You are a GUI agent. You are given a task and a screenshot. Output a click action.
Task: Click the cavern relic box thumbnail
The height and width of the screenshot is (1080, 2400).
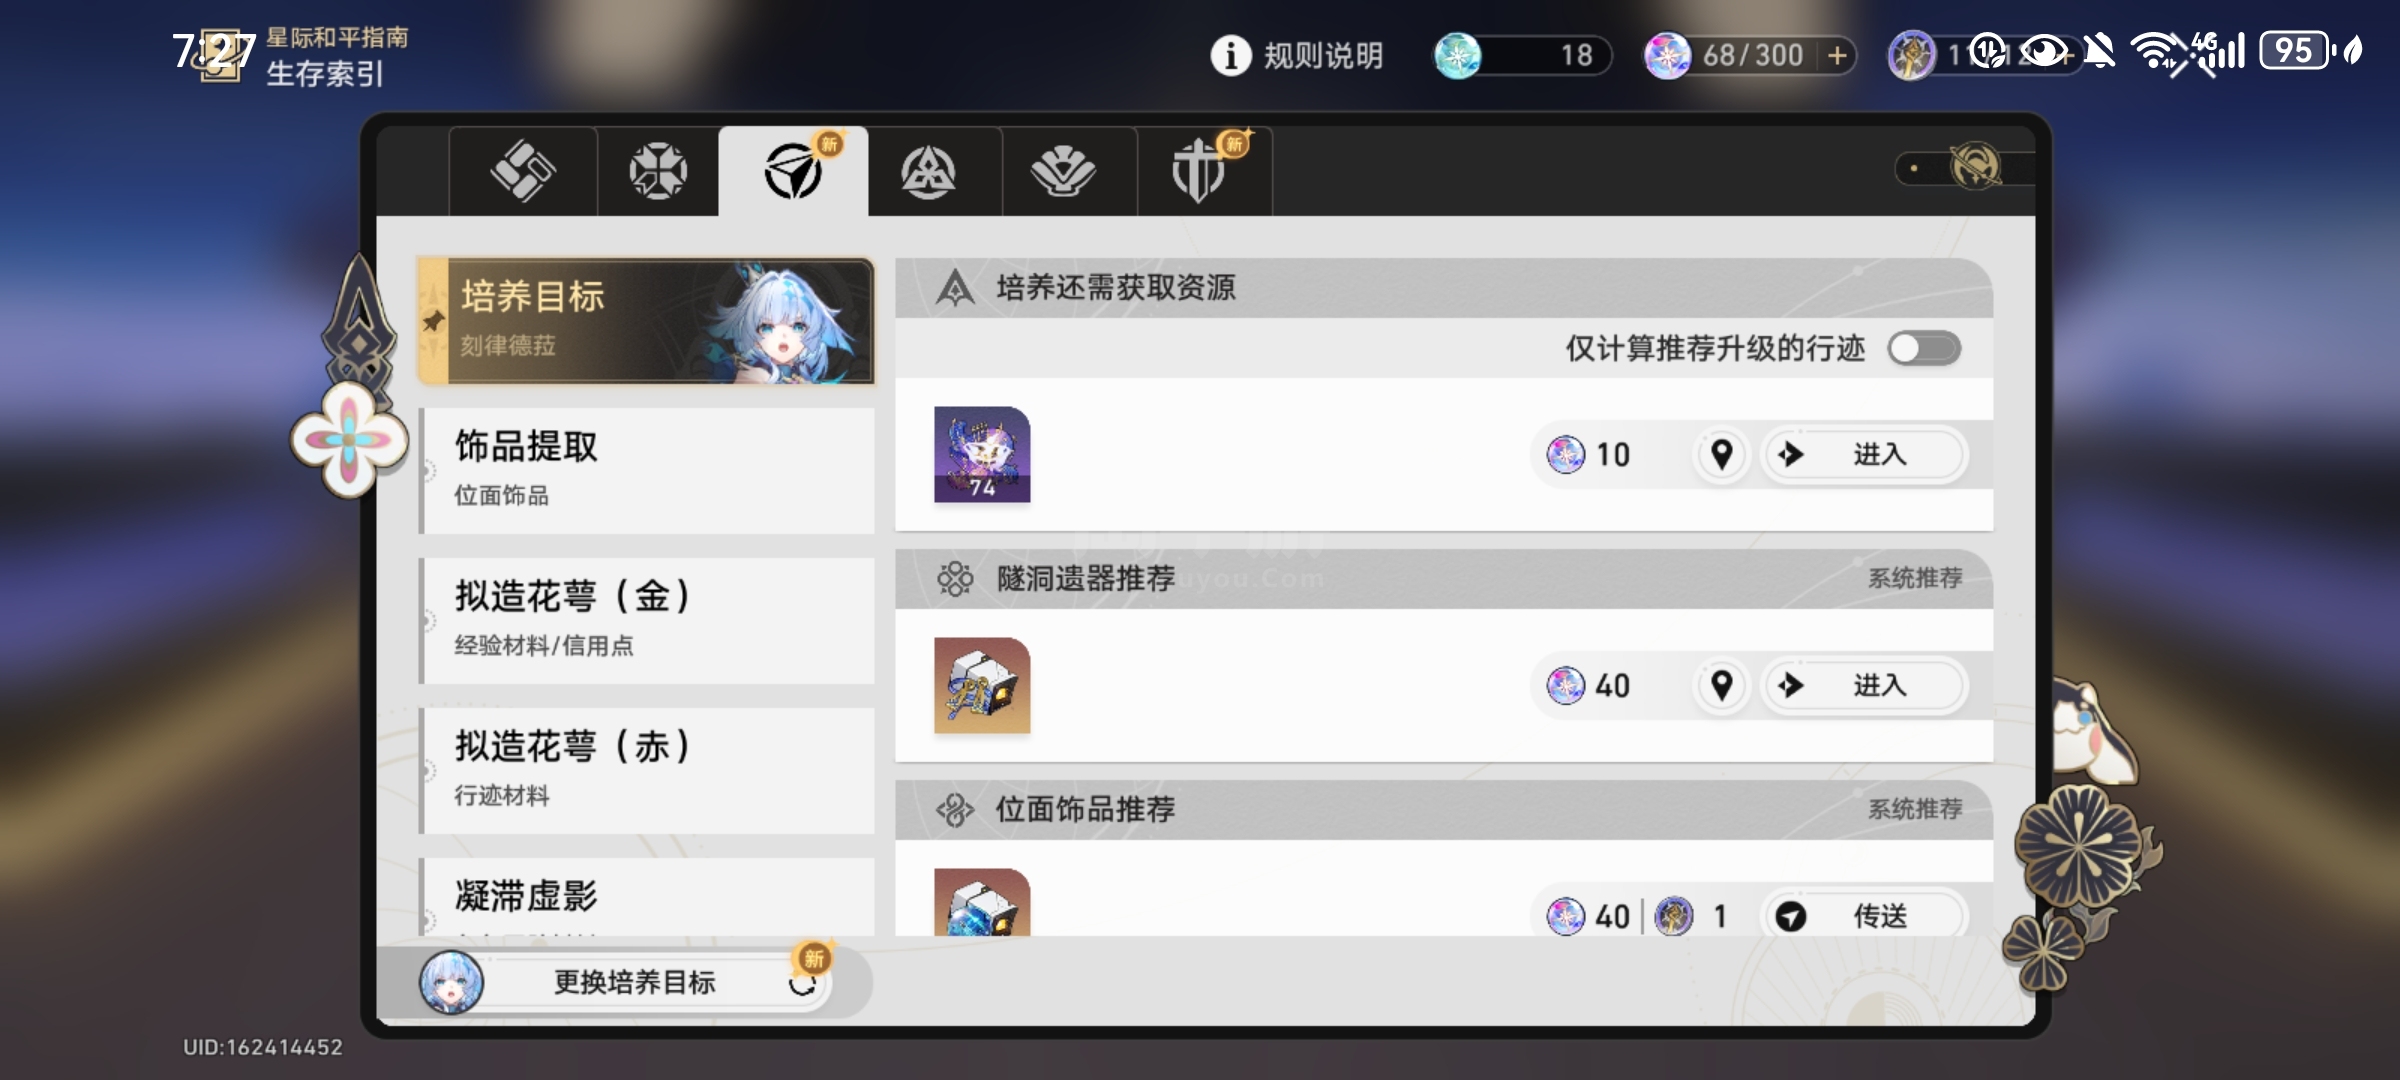click(982, 685)
